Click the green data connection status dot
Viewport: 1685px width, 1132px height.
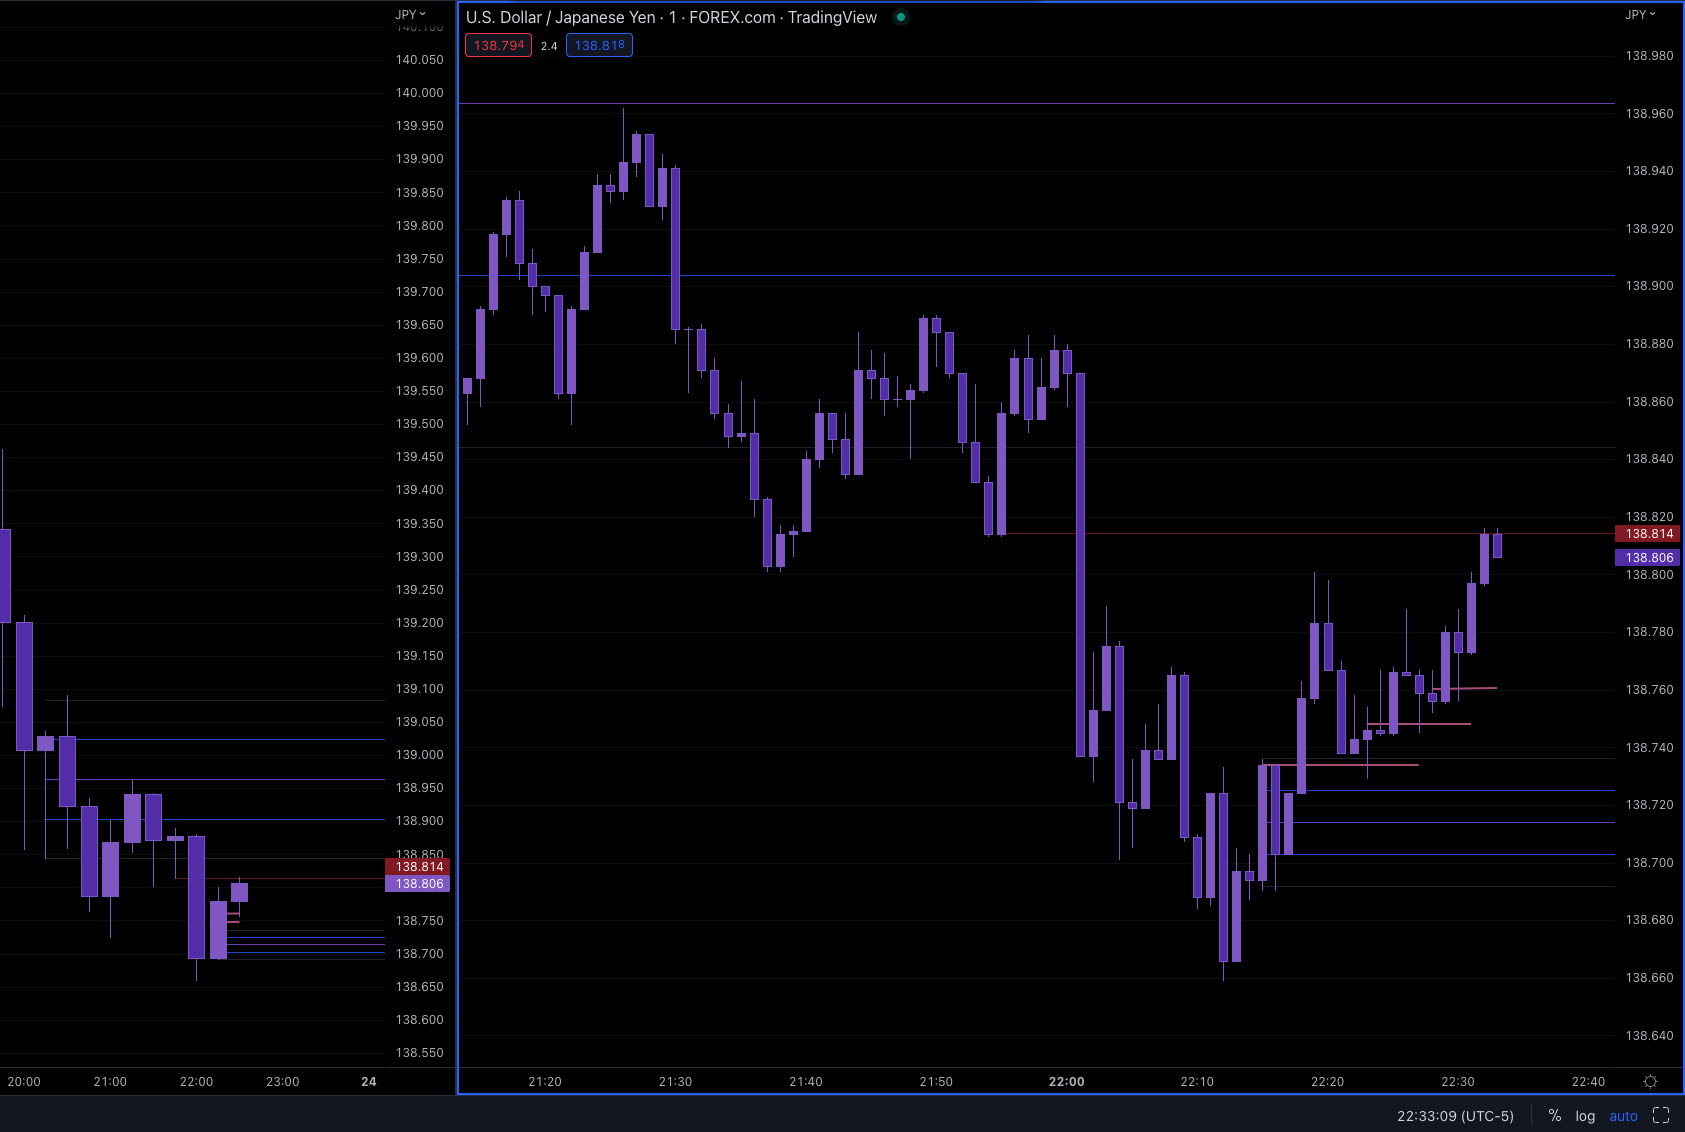pyautogui.click(x=900, y=17)
